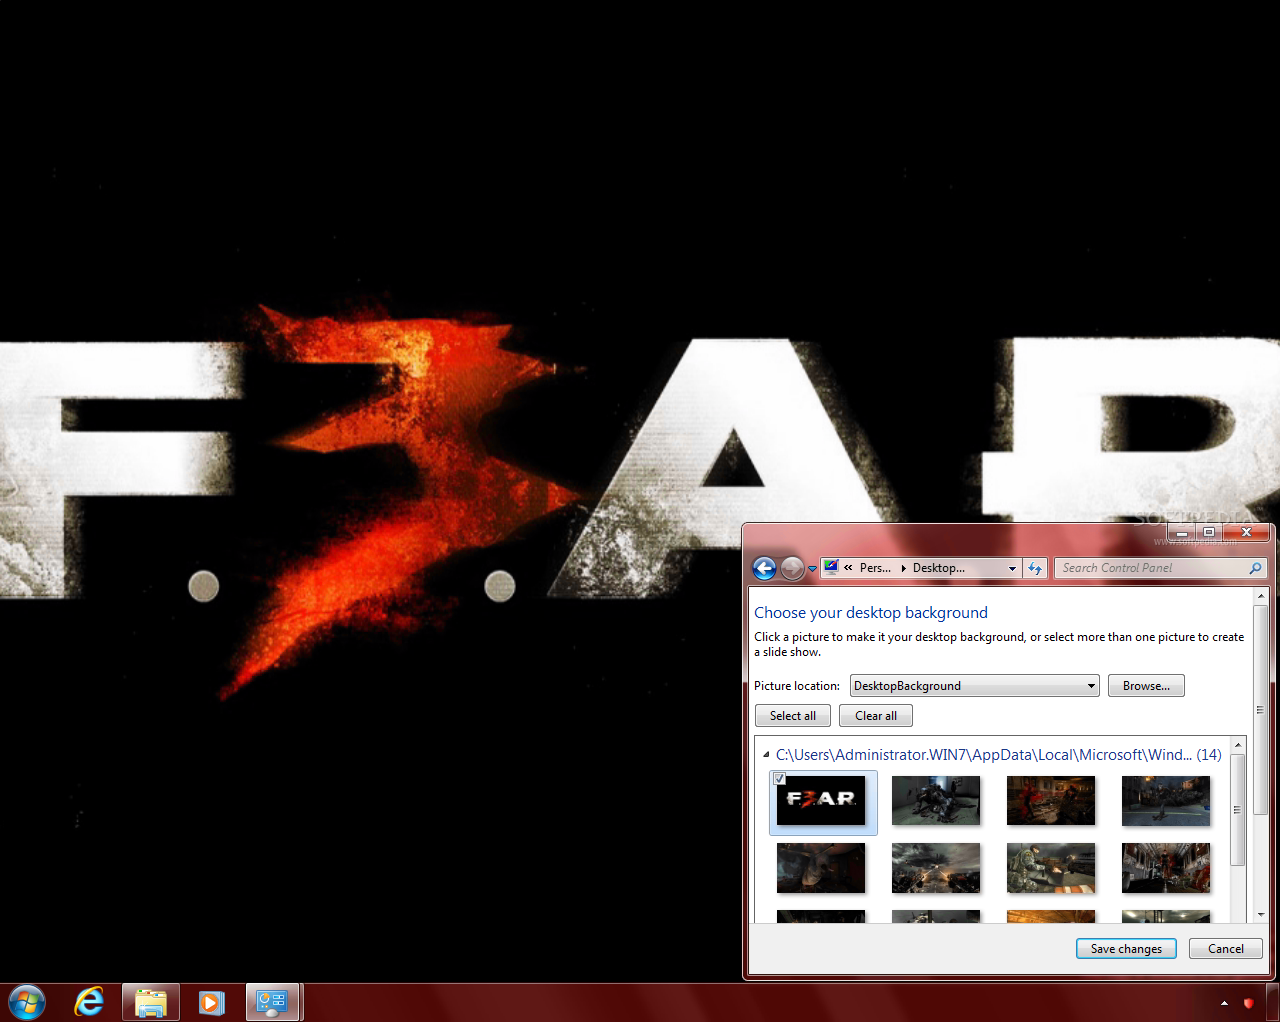
Task: Select the "Pers..." breadcrumb item
Action: (x=875, y=568)
